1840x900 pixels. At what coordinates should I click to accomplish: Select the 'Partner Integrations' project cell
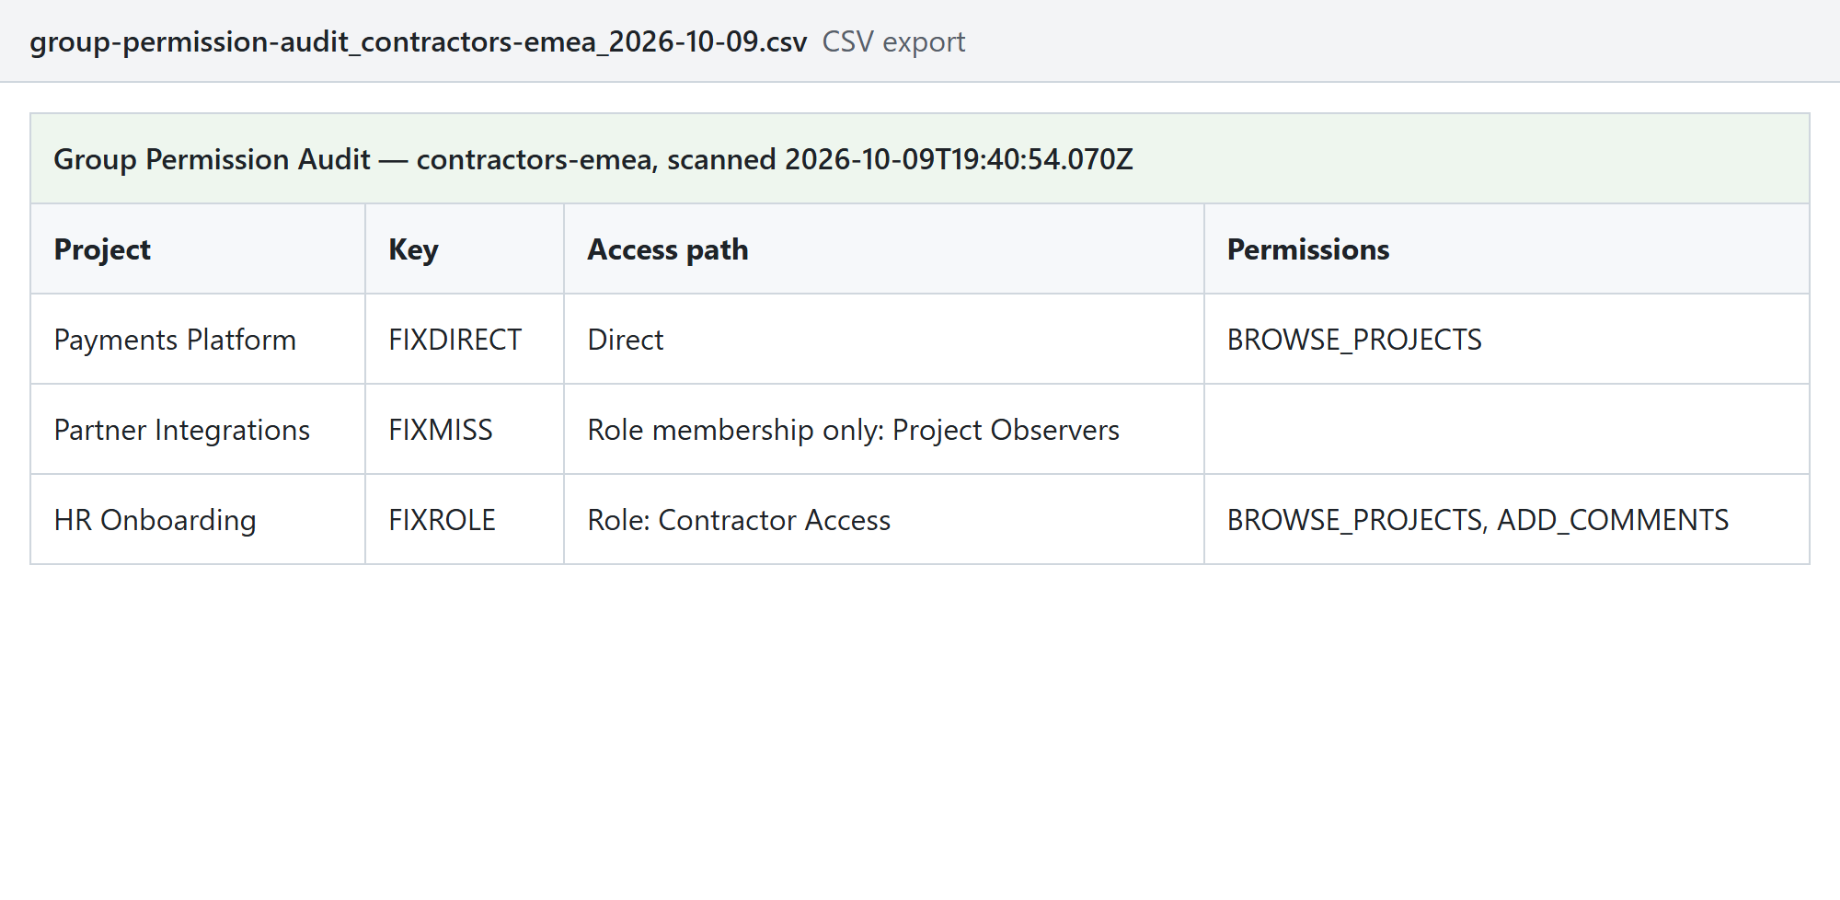198,429
